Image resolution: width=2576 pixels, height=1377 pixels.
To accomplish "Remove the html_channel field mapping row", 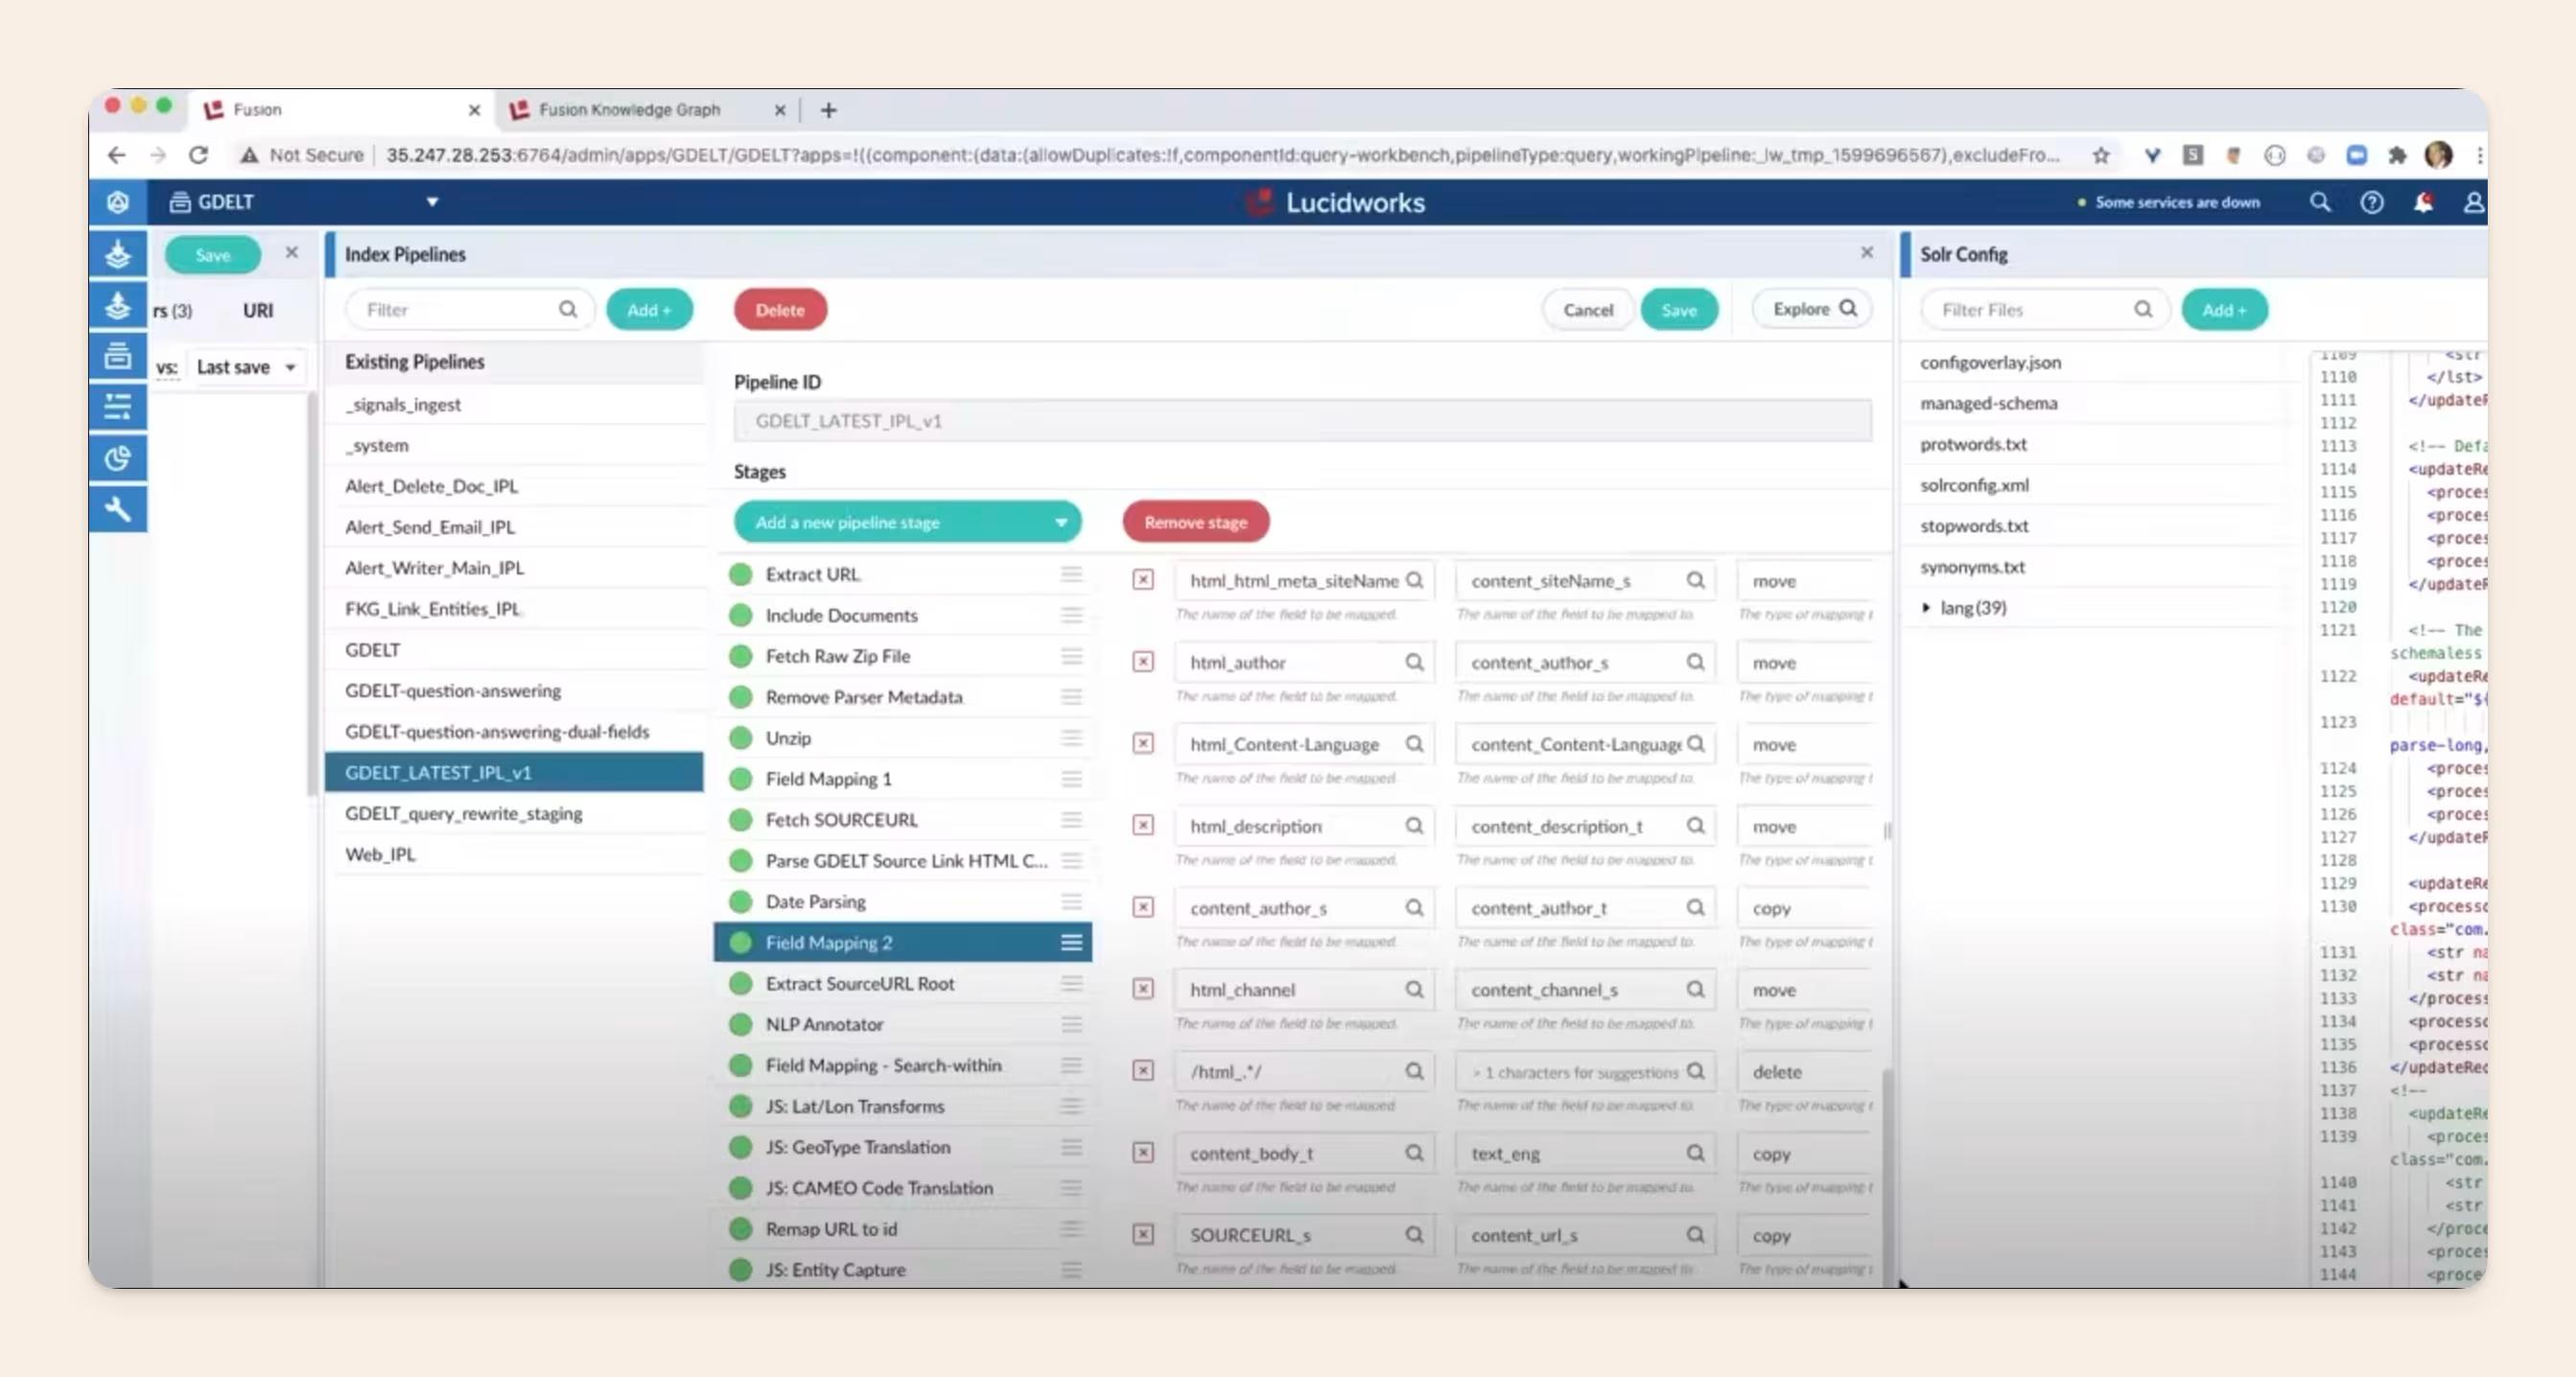I will (x=1143, y=989).
